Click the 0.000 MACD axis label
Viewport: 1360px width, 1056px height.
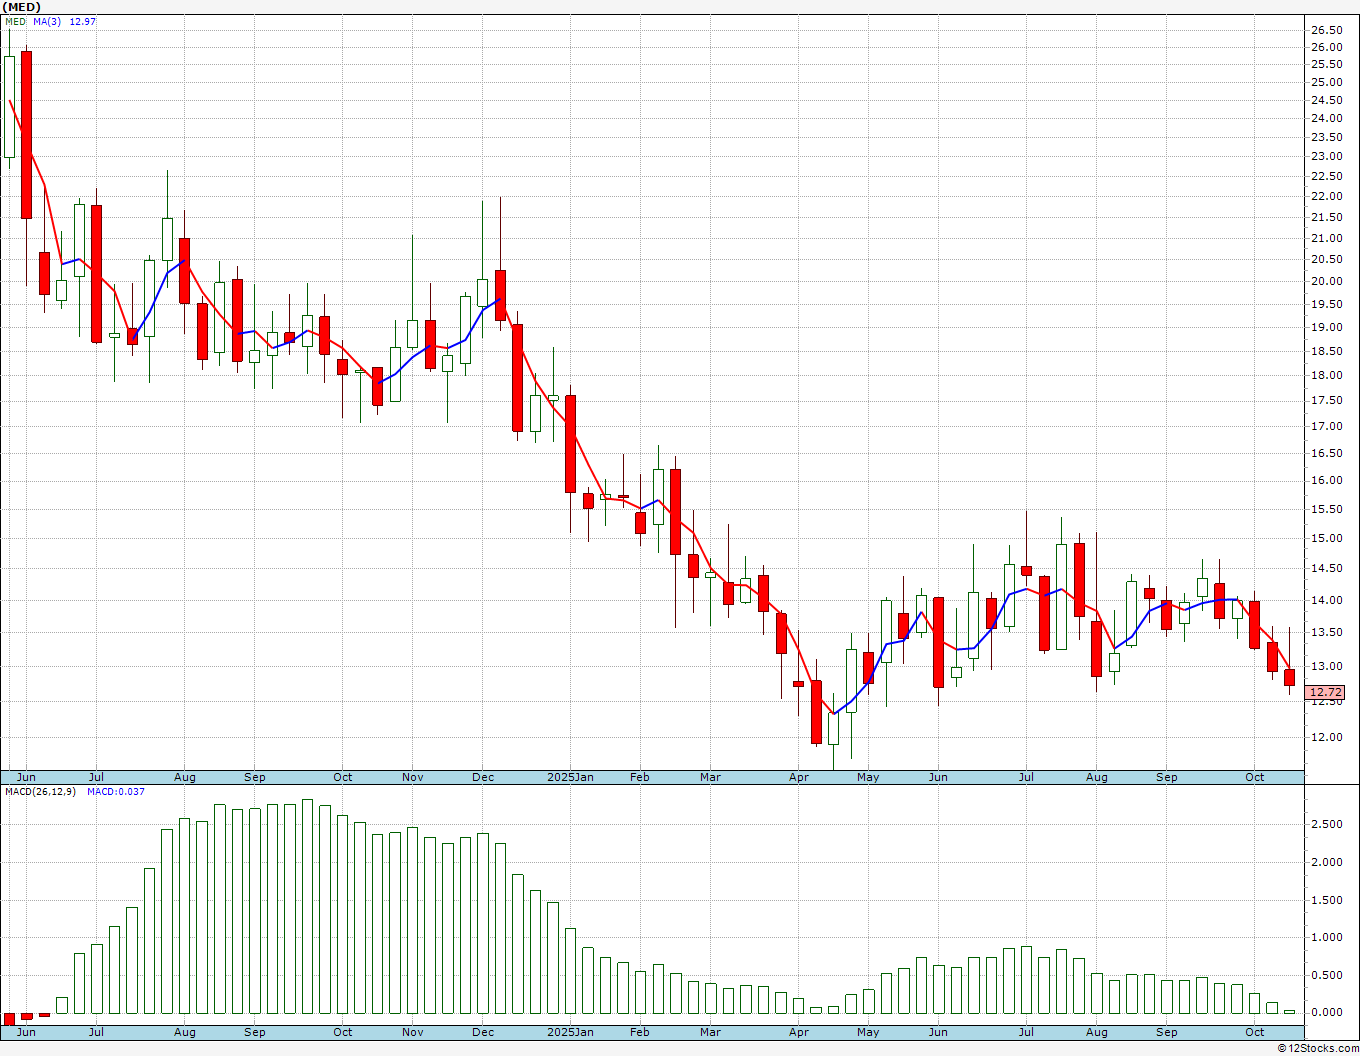pyautogui.click(x=1327, y=1012)
